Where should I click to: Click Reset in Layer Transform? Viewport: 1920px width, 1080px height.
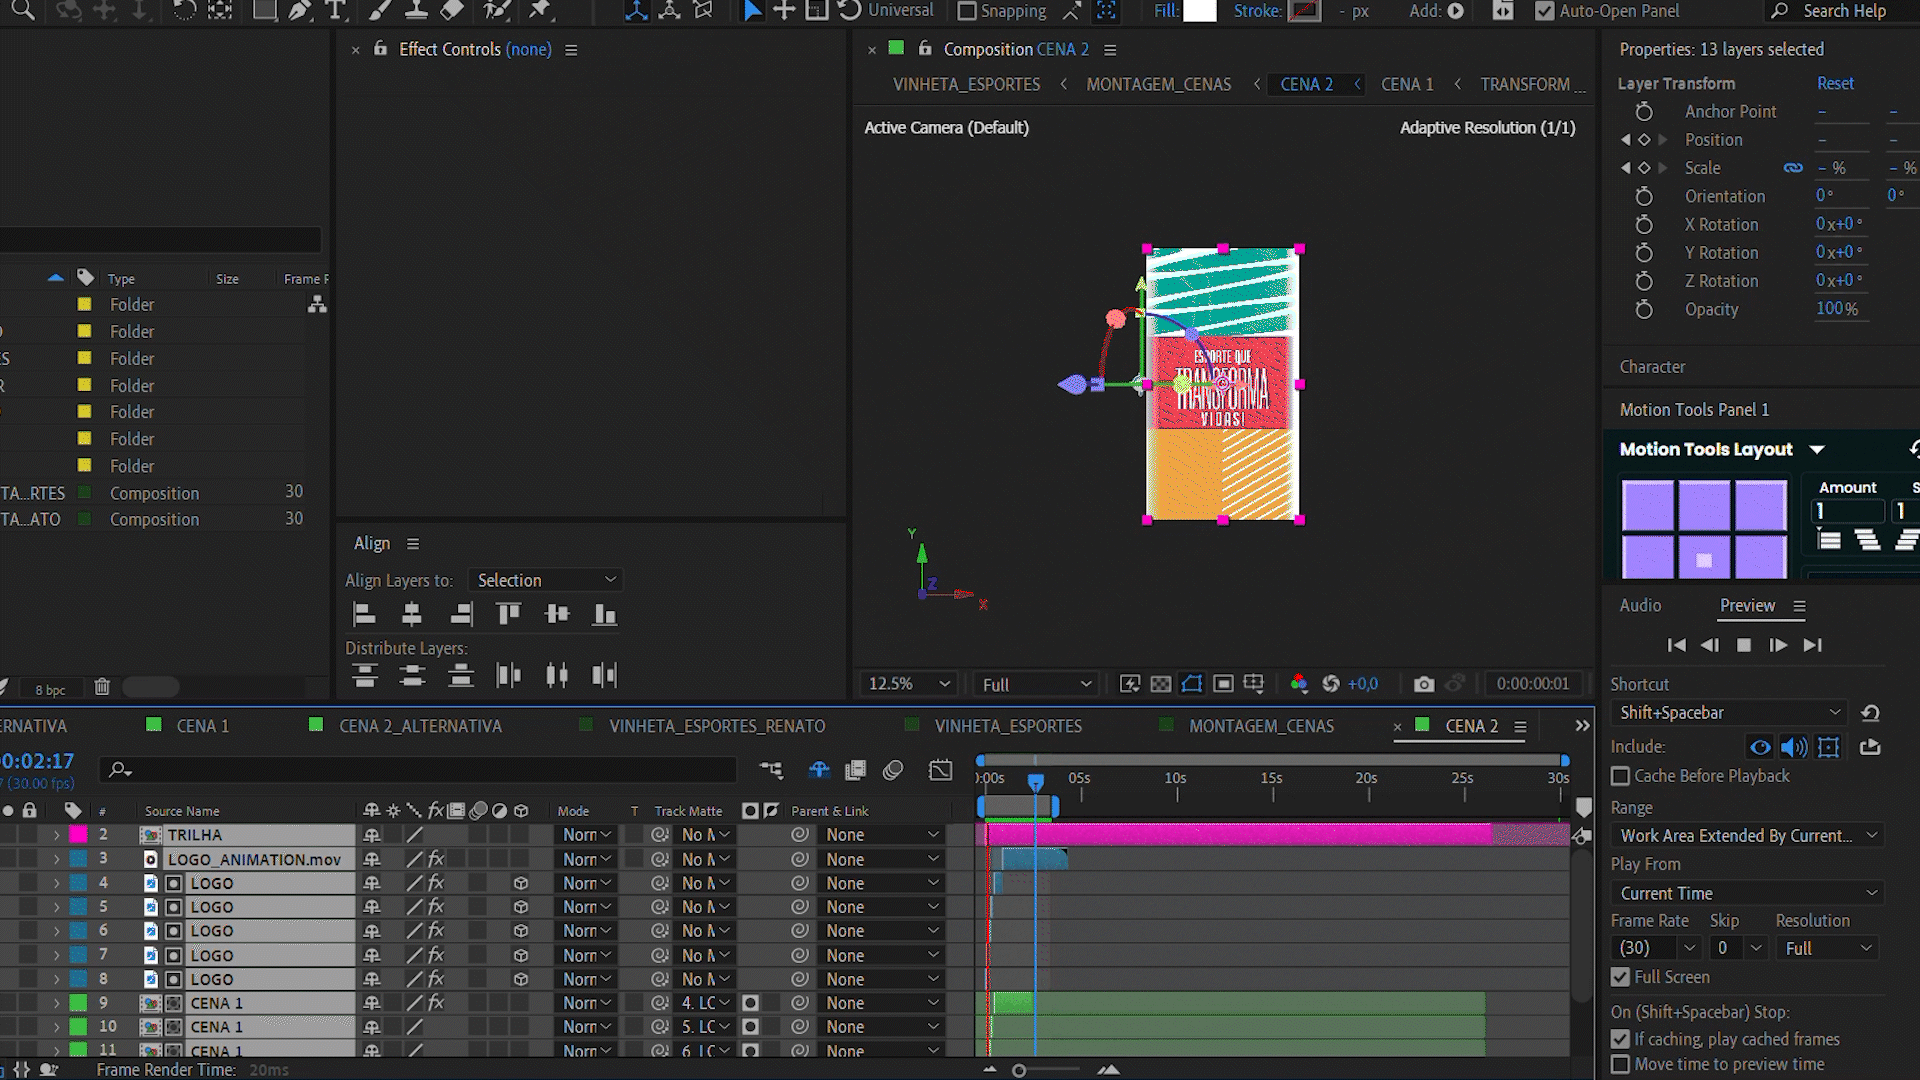point(1835,83)
